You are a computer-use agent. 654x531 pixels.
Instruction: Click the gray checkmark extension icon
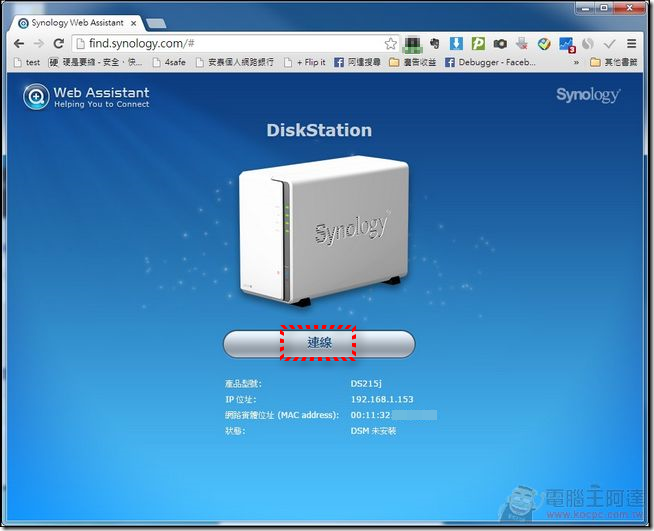click(x=609, y=43)
